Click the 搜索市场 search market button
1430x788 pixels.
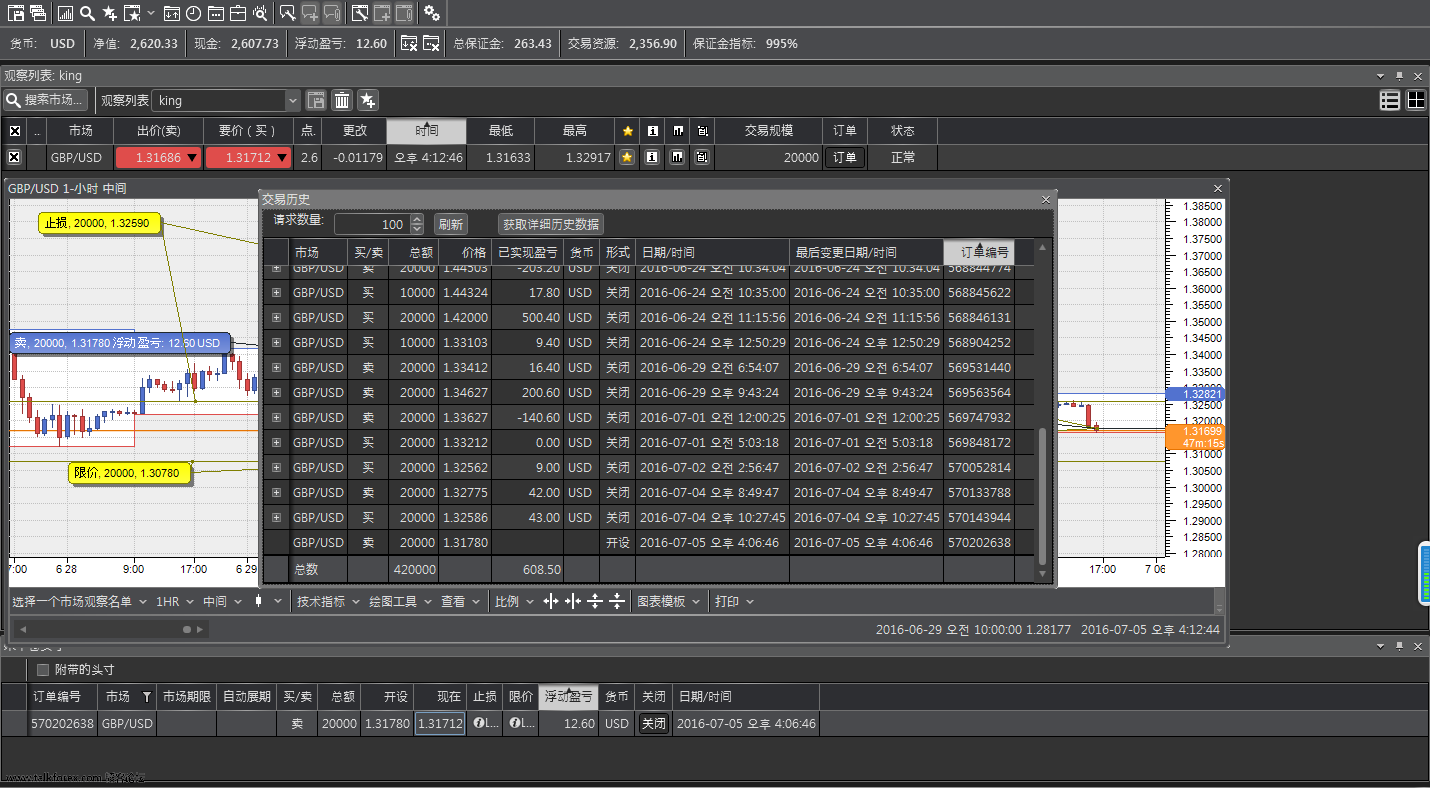click(x=46, y=100)
